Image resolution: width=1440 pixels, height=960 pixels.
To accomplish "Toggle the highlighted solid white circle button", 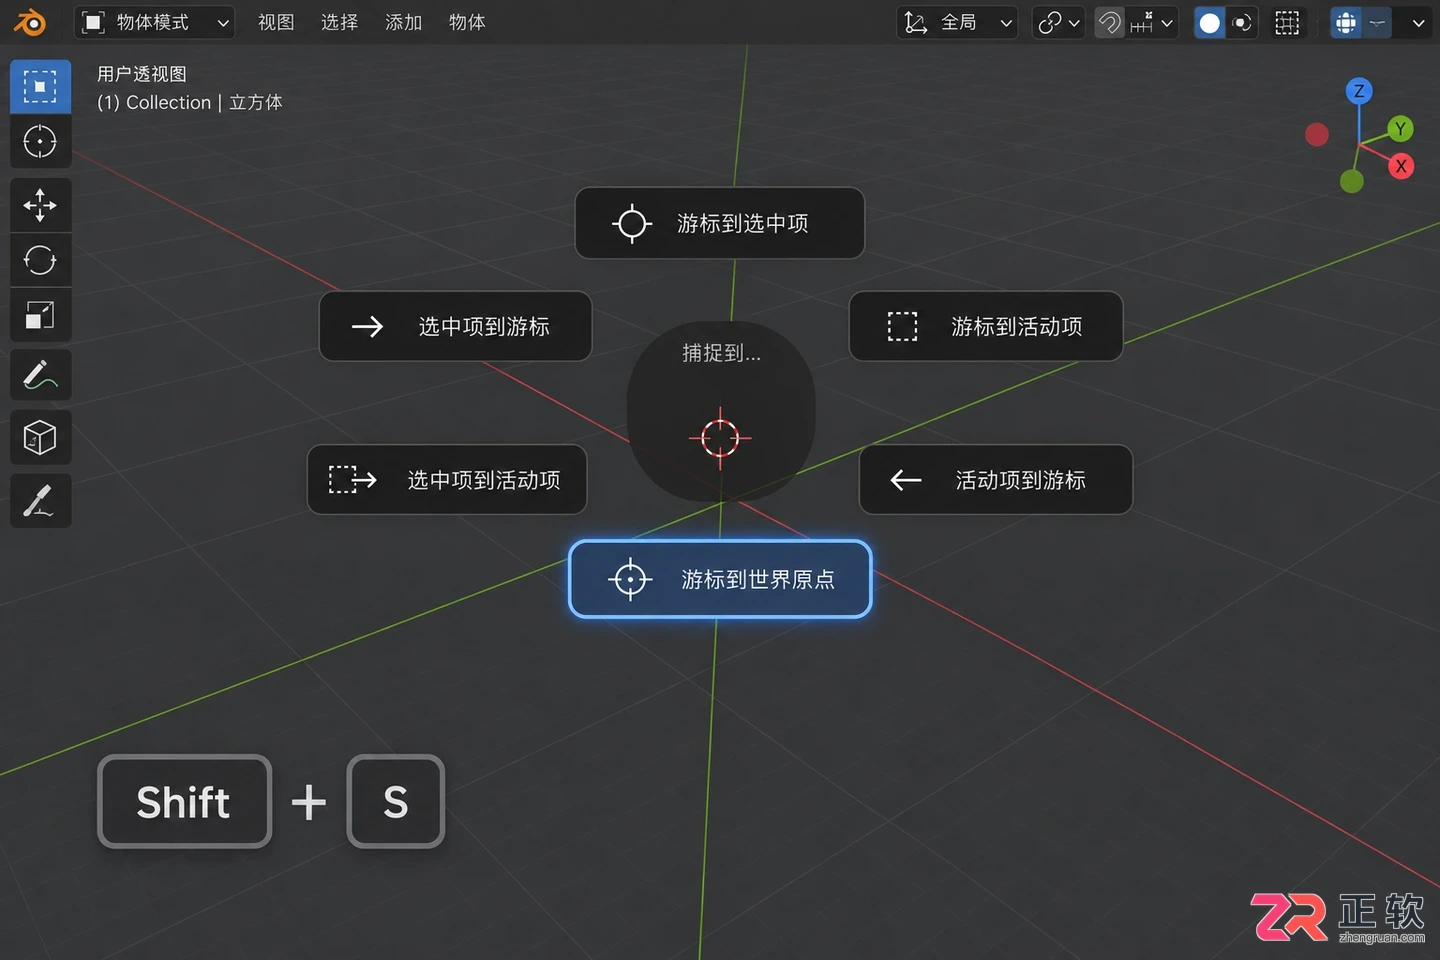I will pos(1209,23).
